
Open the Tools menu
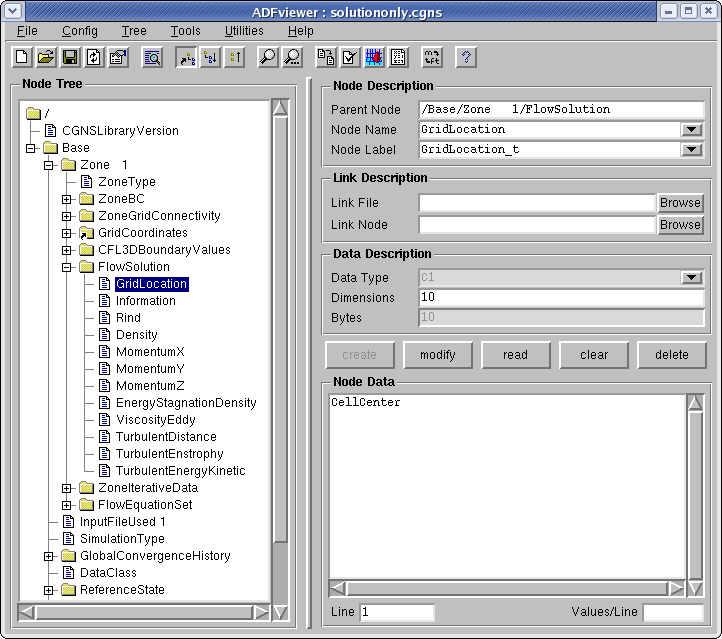coord(186,31)
